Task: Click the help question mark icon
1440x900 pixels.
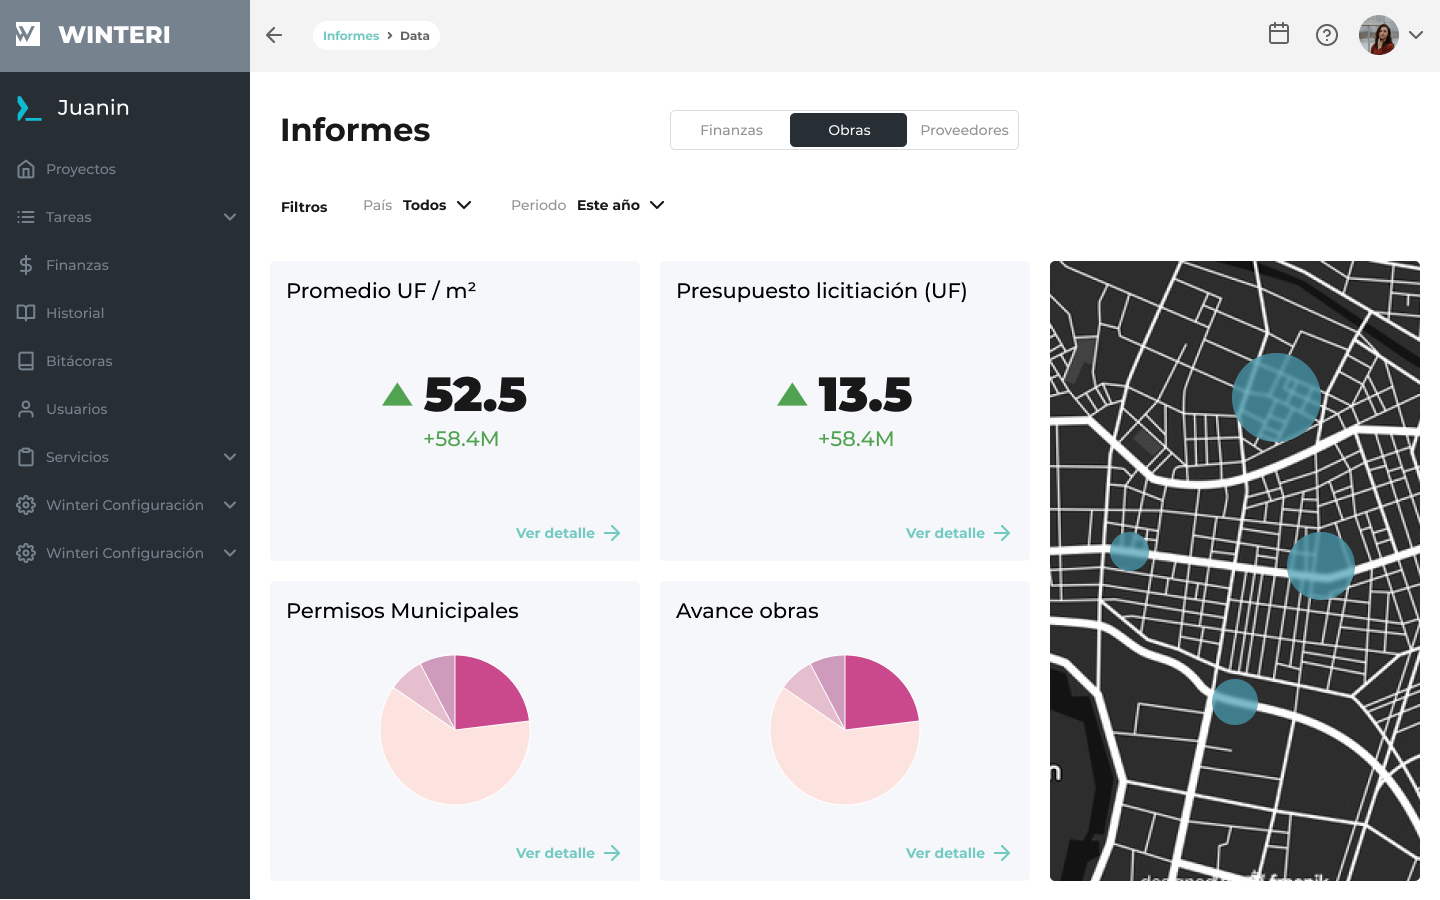Action: coord(1326,35)
